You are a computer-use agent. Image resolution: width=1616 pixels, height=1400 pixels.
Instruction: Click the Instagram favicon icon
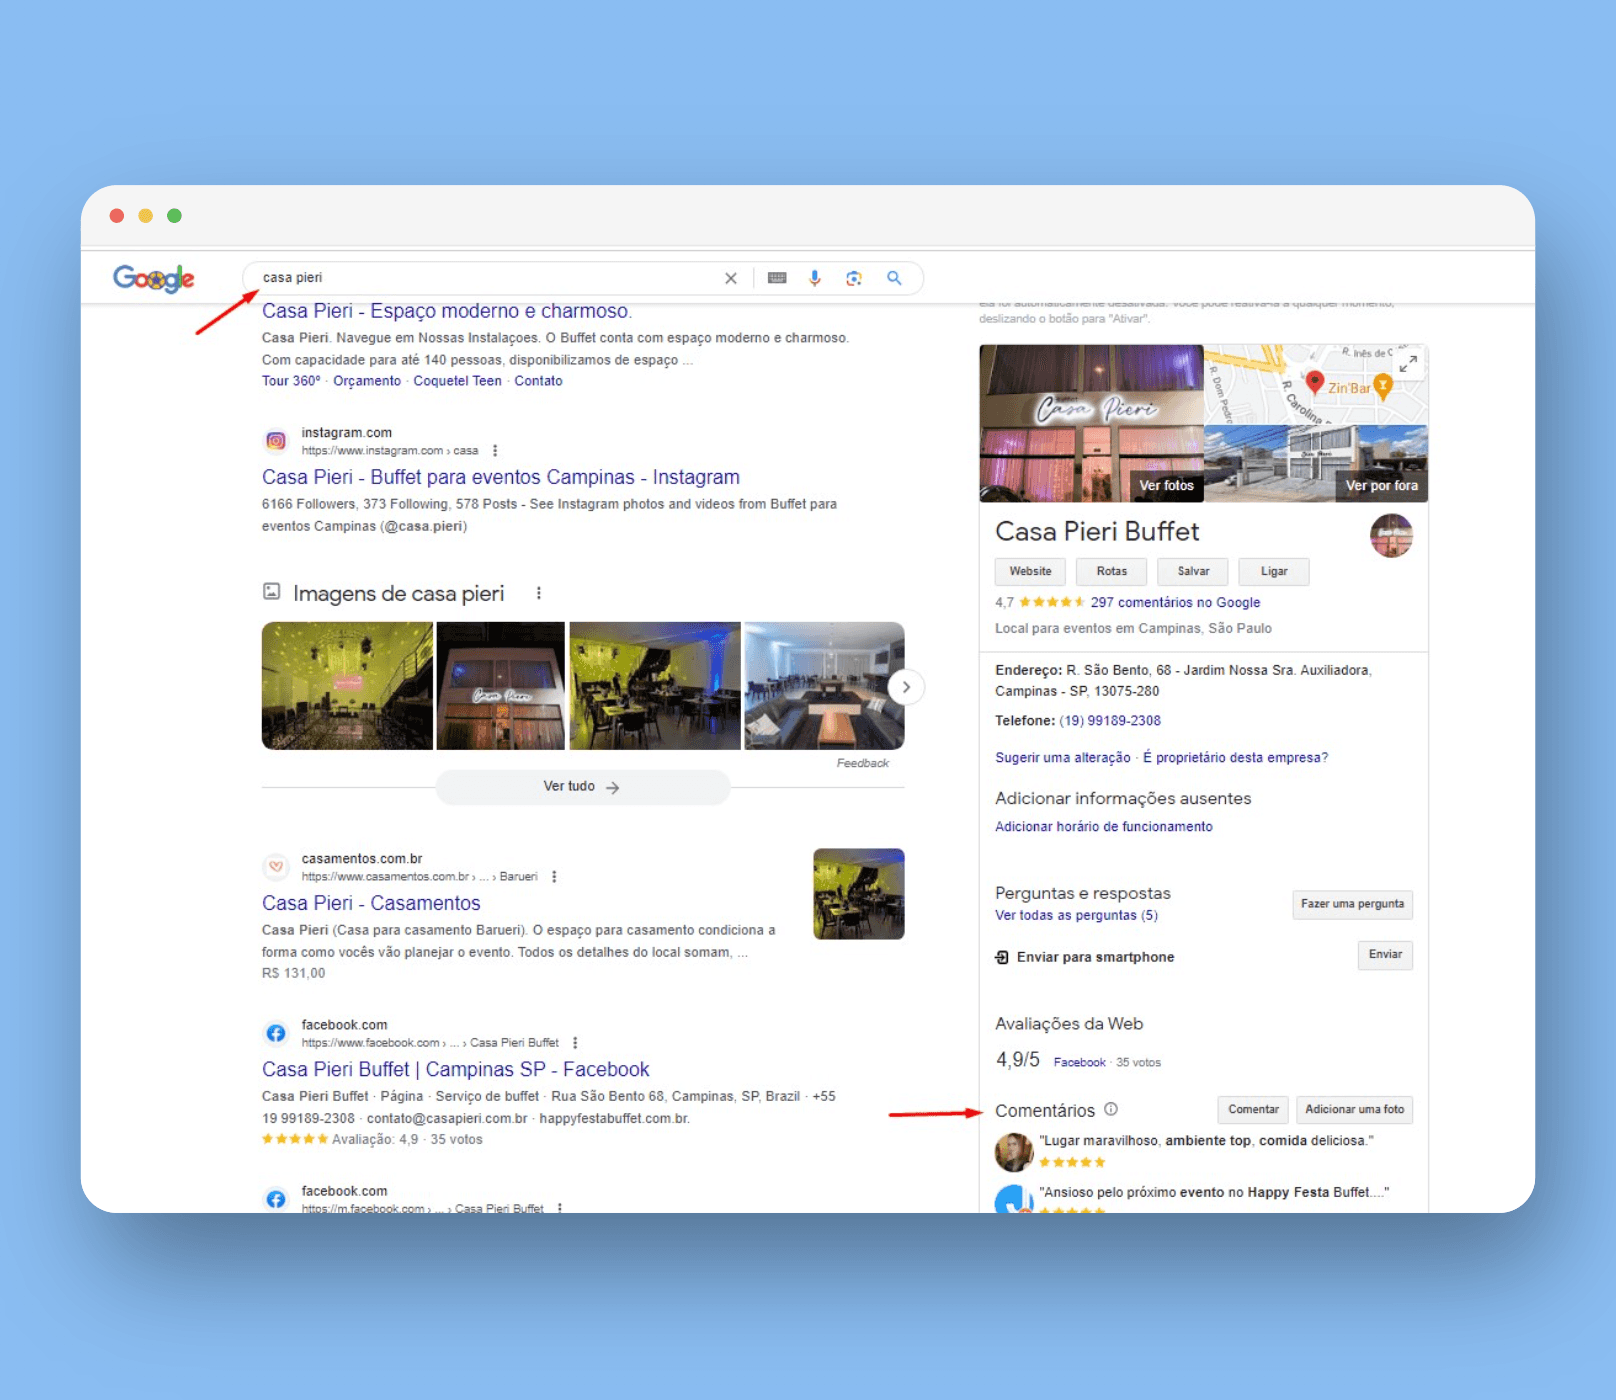click(x=276, y=441)
